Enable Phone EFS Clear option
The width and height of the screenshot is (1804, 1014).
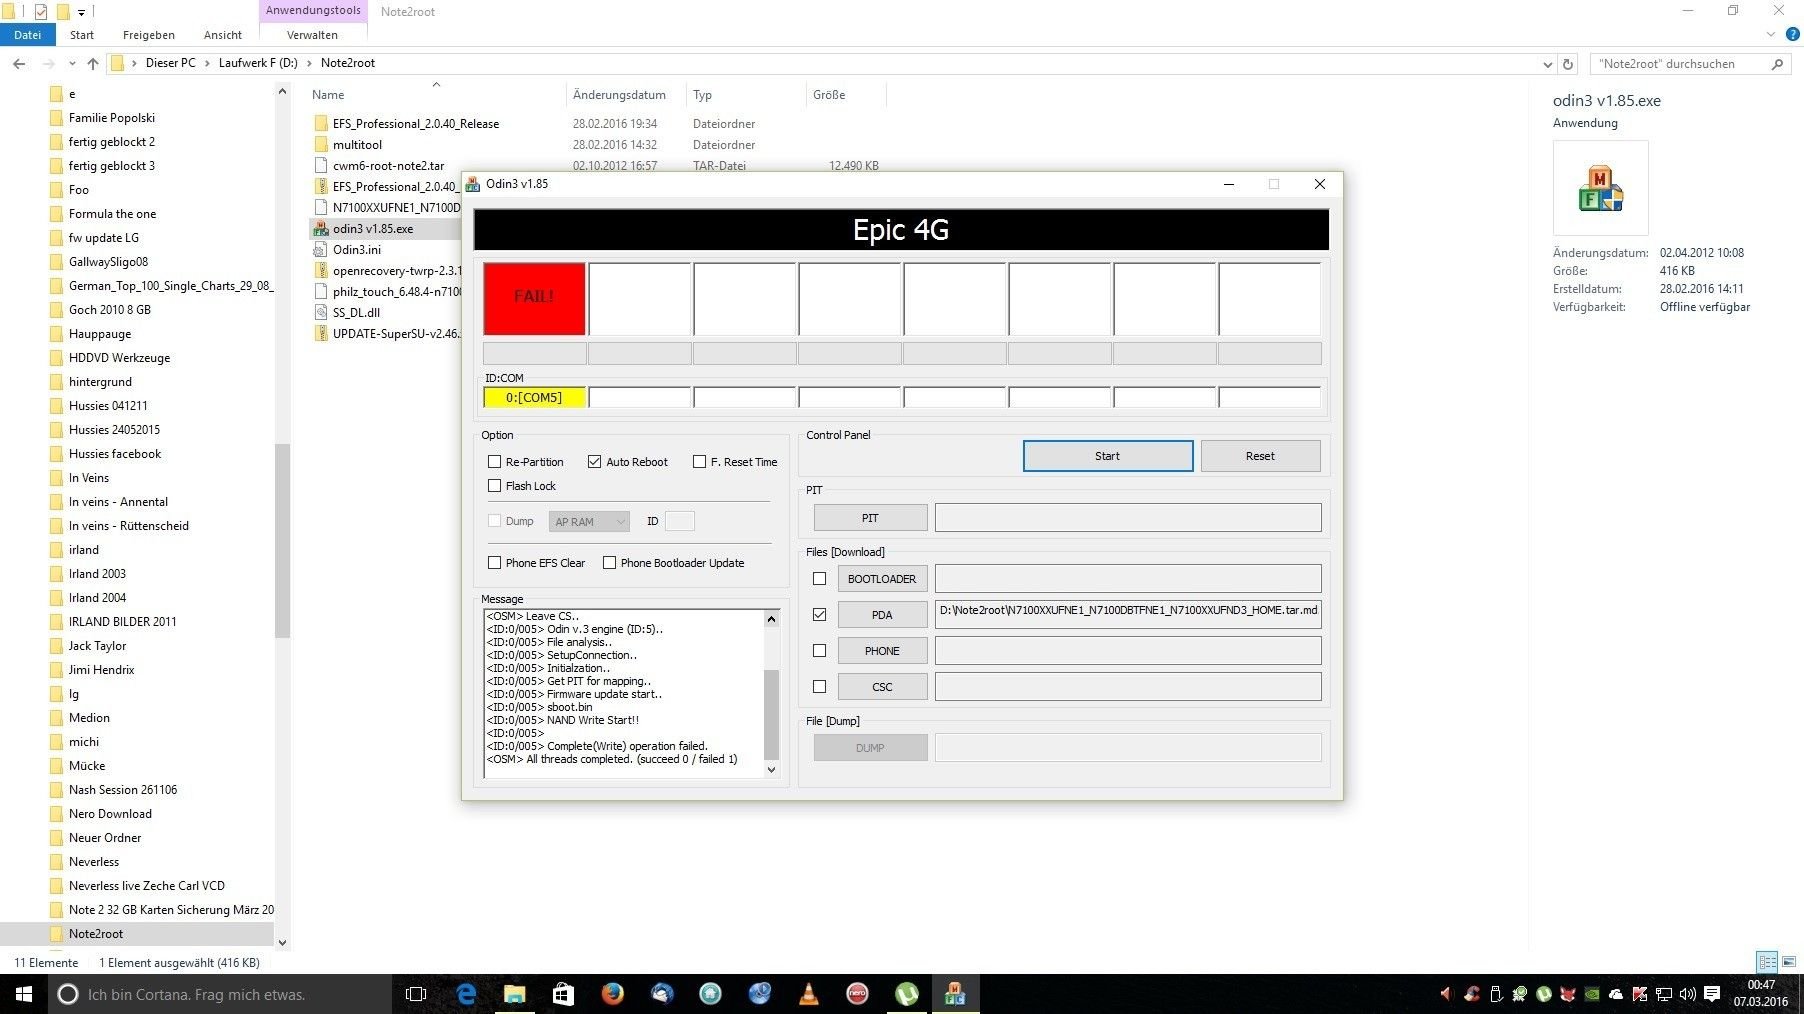(494, 563)
